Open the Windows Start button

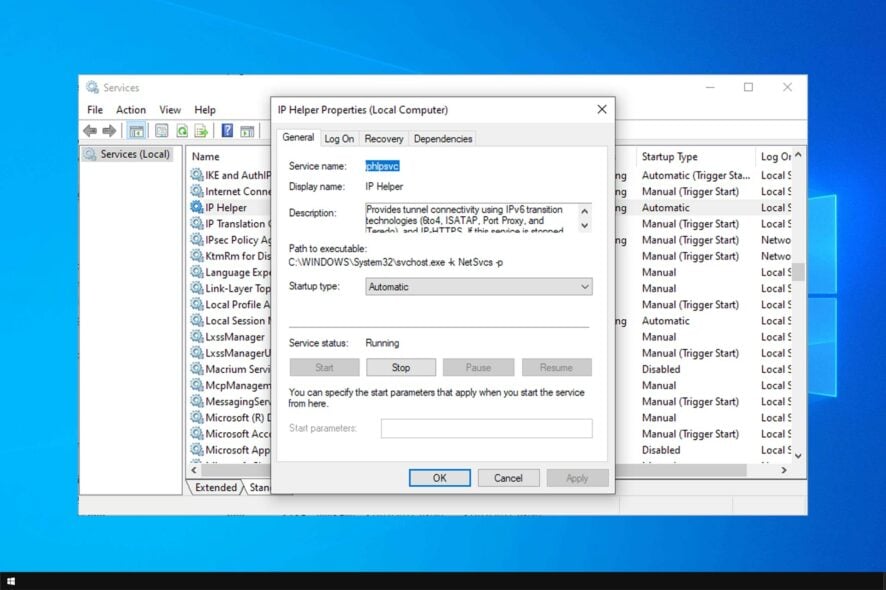click(11, 581)
